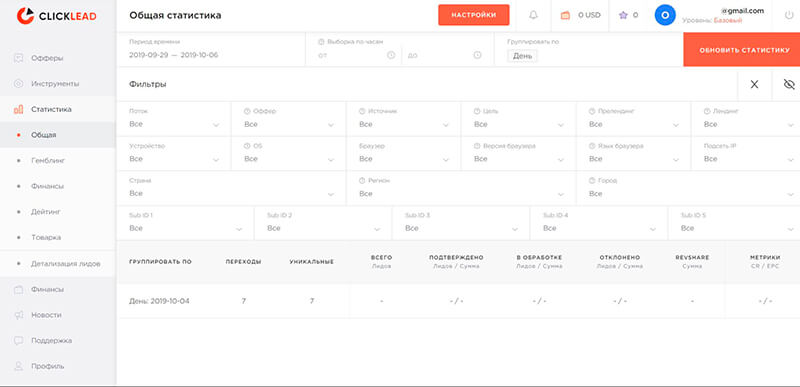This screenshot has height=387, width=800.
Task: Click the ClickLead logo
Action: point(56,16)
